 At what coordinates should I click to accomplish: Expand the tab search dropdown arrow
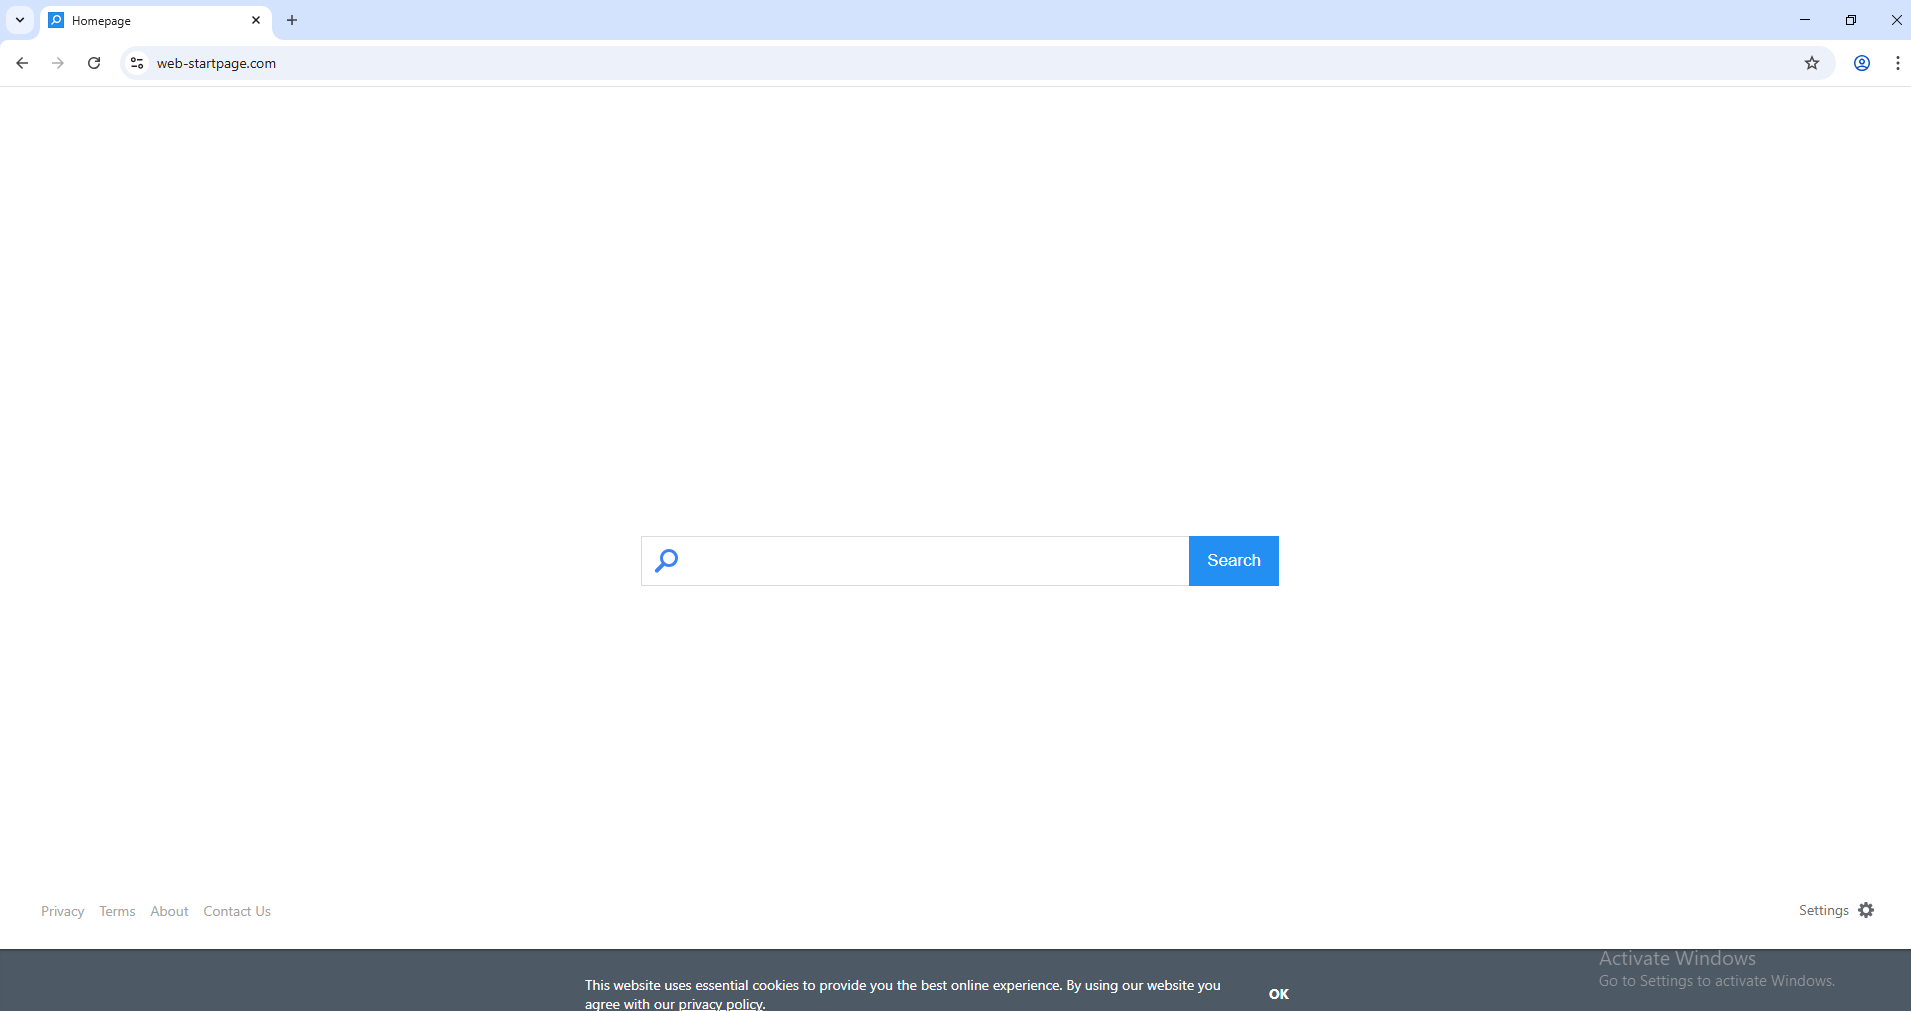coord(20,20)
